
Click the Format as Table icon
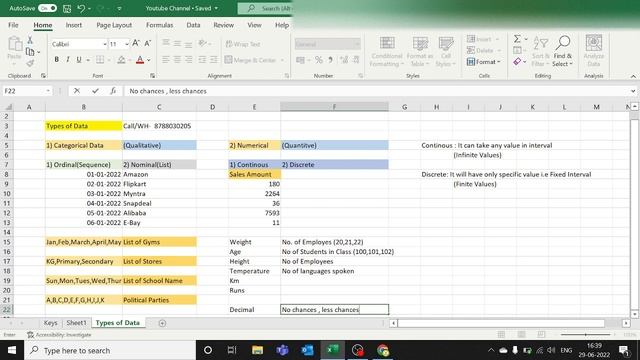point(420,51)
